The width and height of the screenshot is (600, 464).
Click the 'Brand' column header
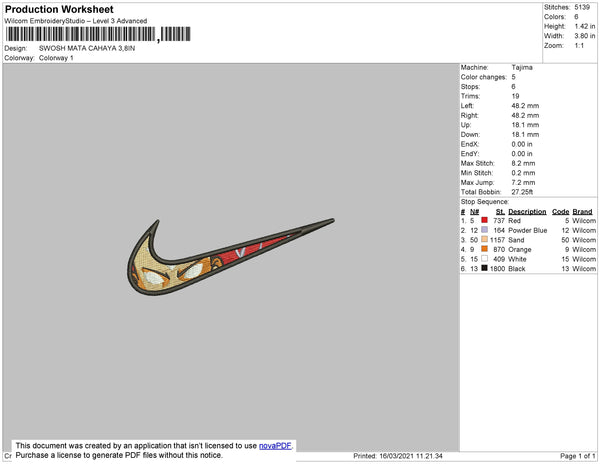coord(582,212)
